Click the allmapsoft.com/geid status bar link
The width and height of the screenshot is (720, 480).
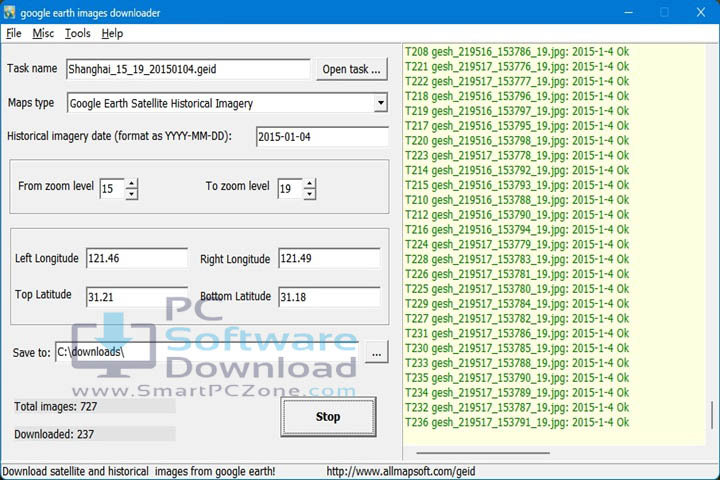(x=401, y=471)
